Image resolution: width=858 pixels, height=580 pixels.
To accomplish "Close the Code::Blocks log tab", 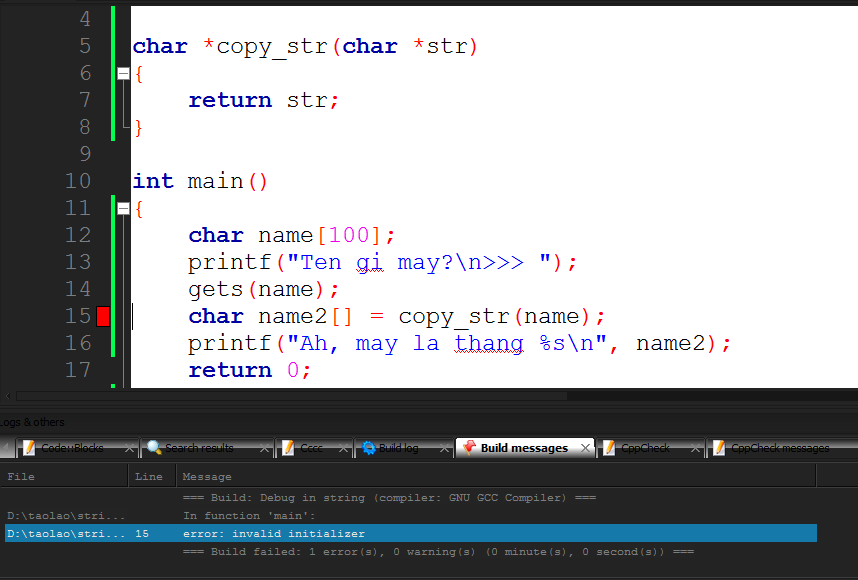I will pyautogui.click(x=131, y=449).
